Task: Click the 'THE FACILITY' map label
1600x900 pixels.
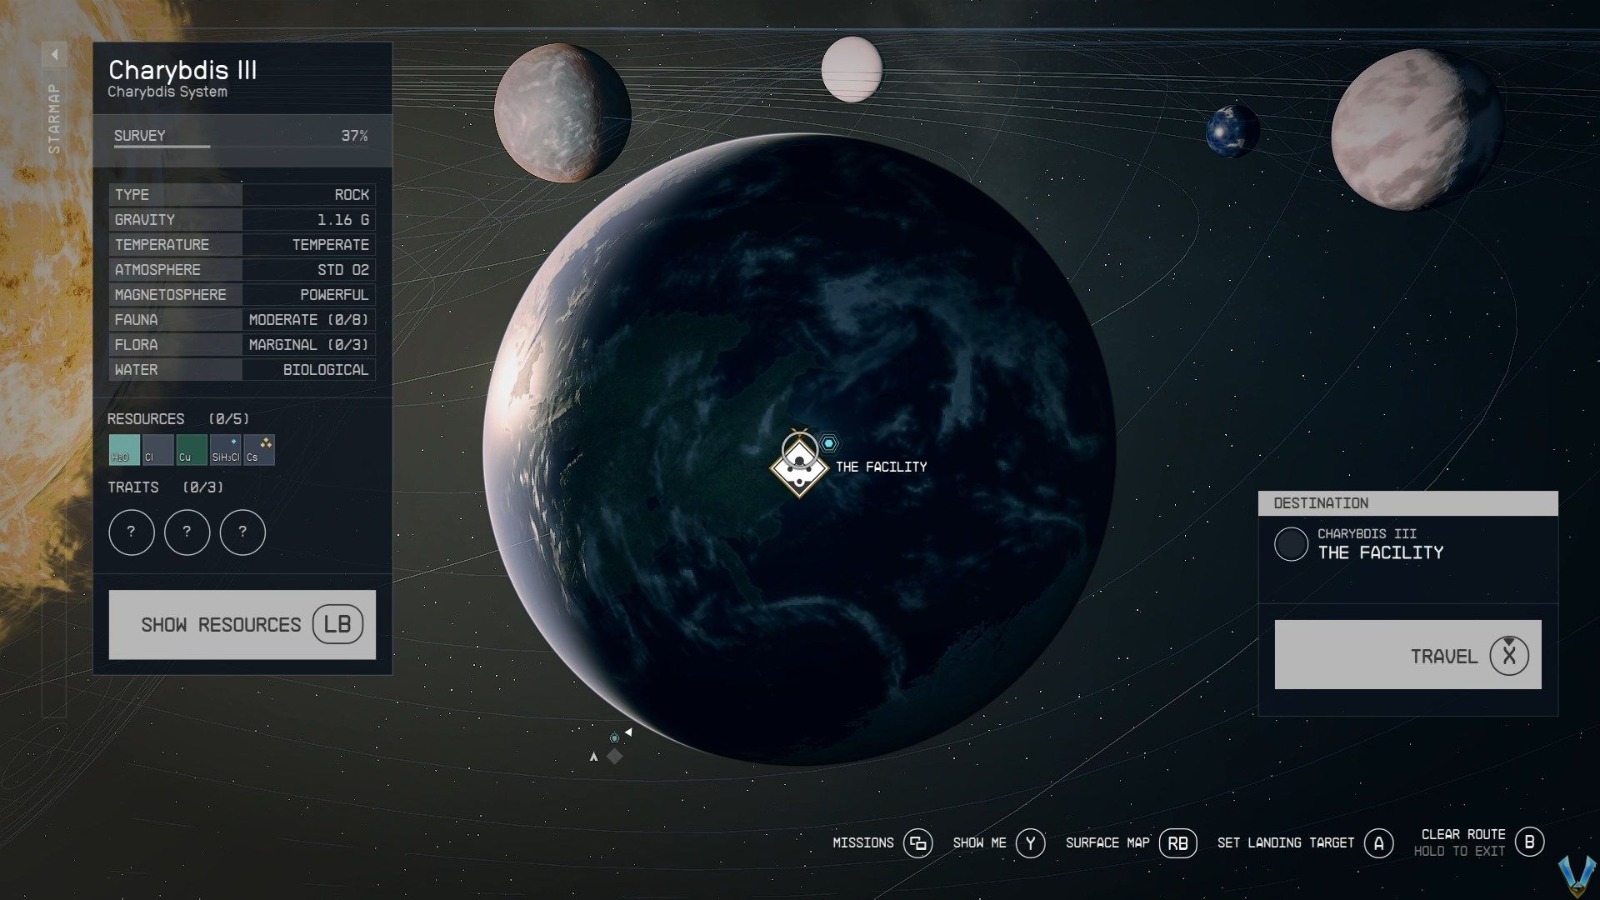Action: [x=881, y=467]
